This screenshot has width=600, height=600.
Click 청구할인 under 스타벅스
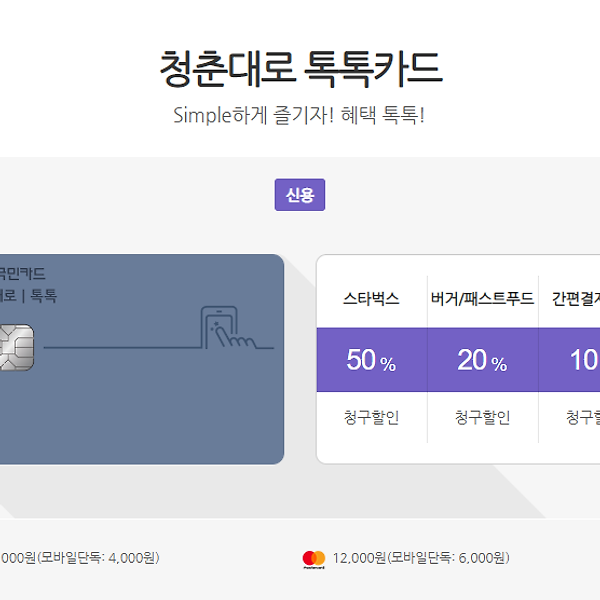pos(371,418)
